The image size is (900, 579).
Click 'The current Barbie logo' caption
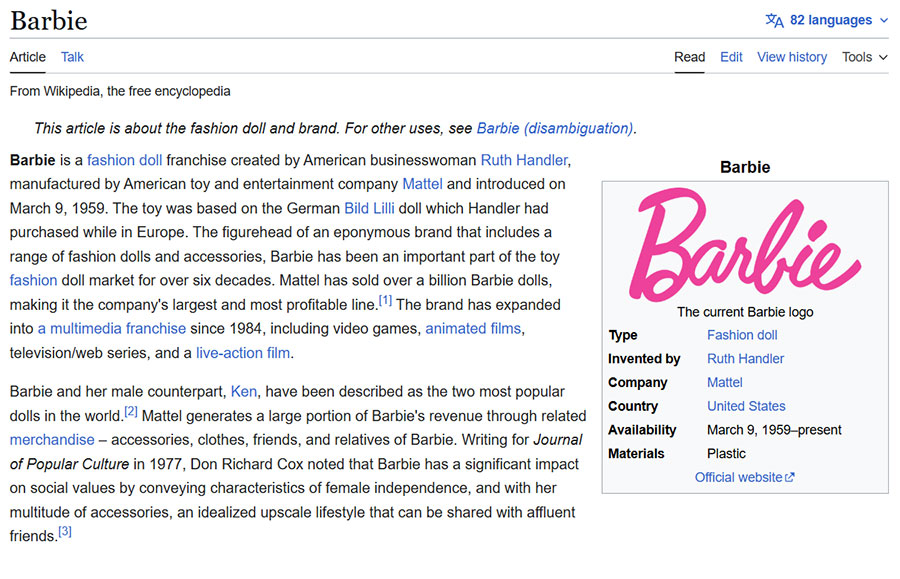coord(745,312)
